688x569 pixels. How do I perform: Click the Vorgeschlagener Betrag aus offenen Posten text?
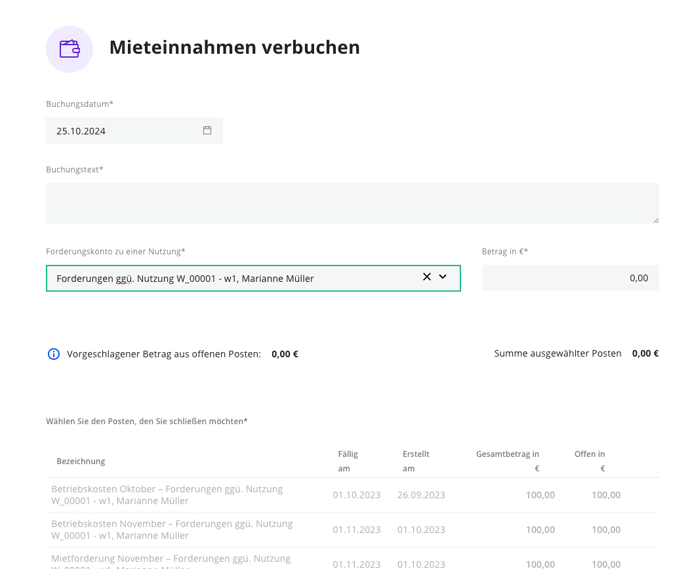point(164,354)
